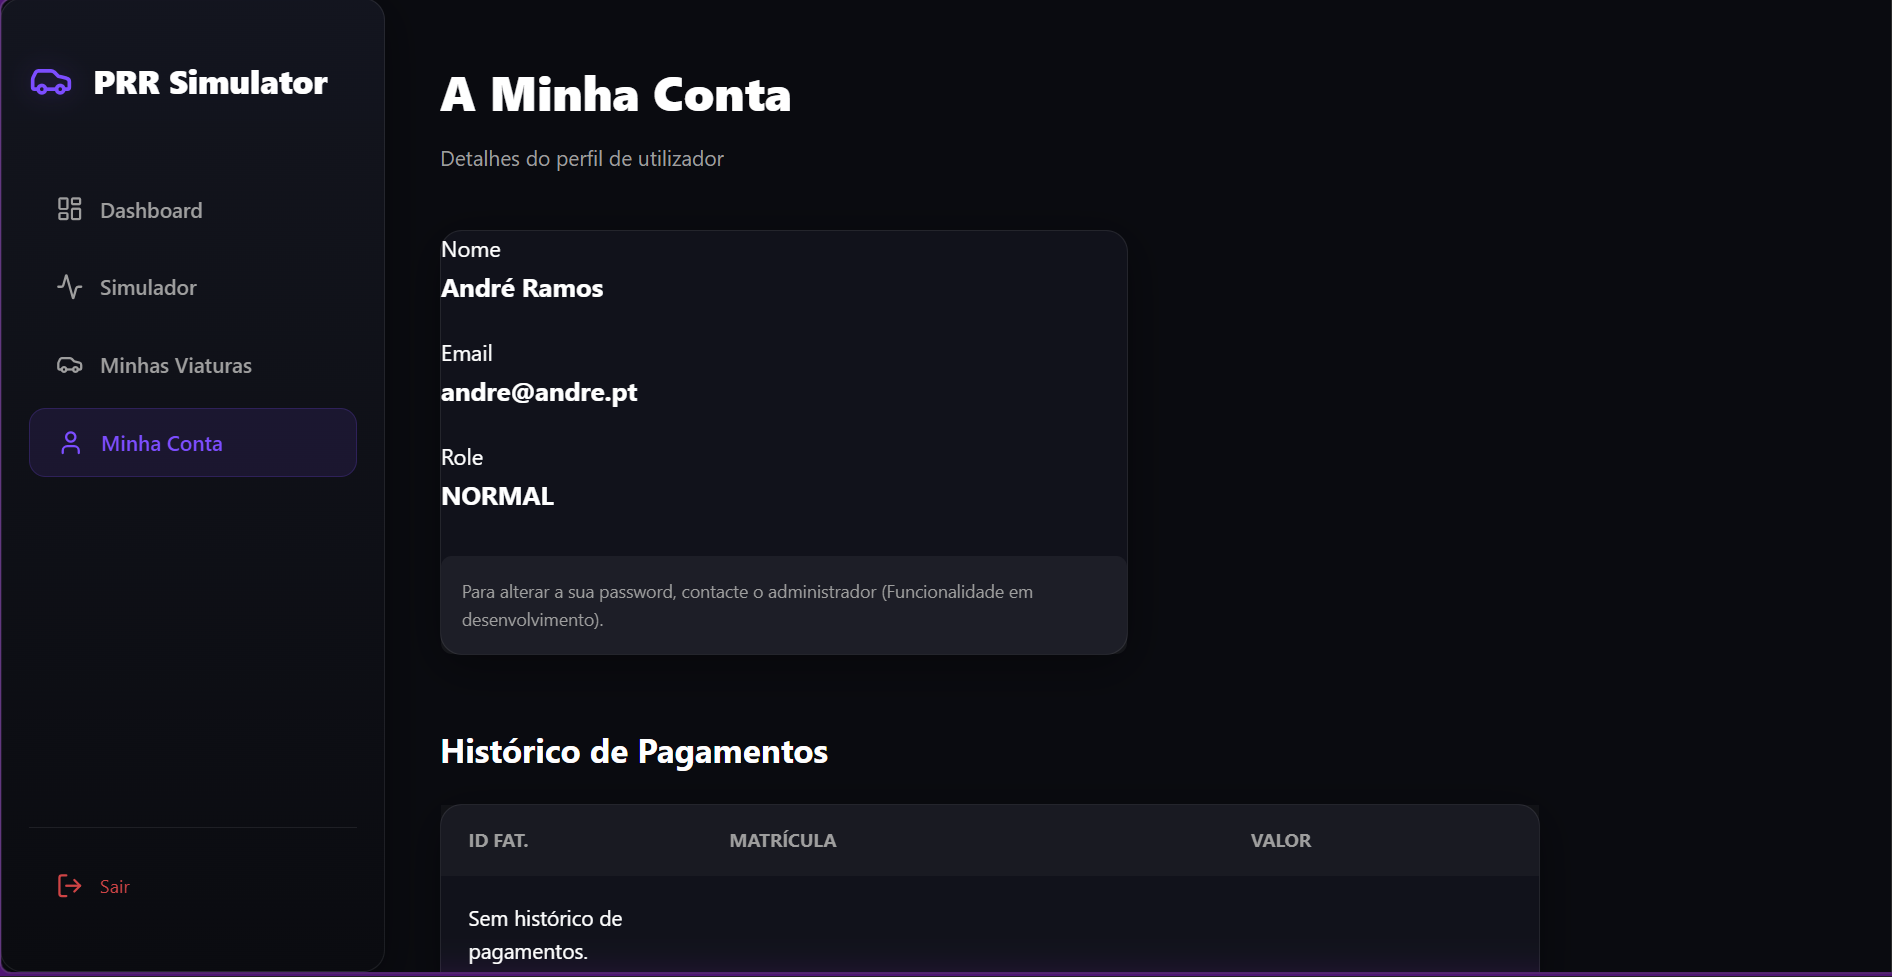1892x977 pixels.
Task: Select the Dashboard grid icon
Action: click(69, 210)
